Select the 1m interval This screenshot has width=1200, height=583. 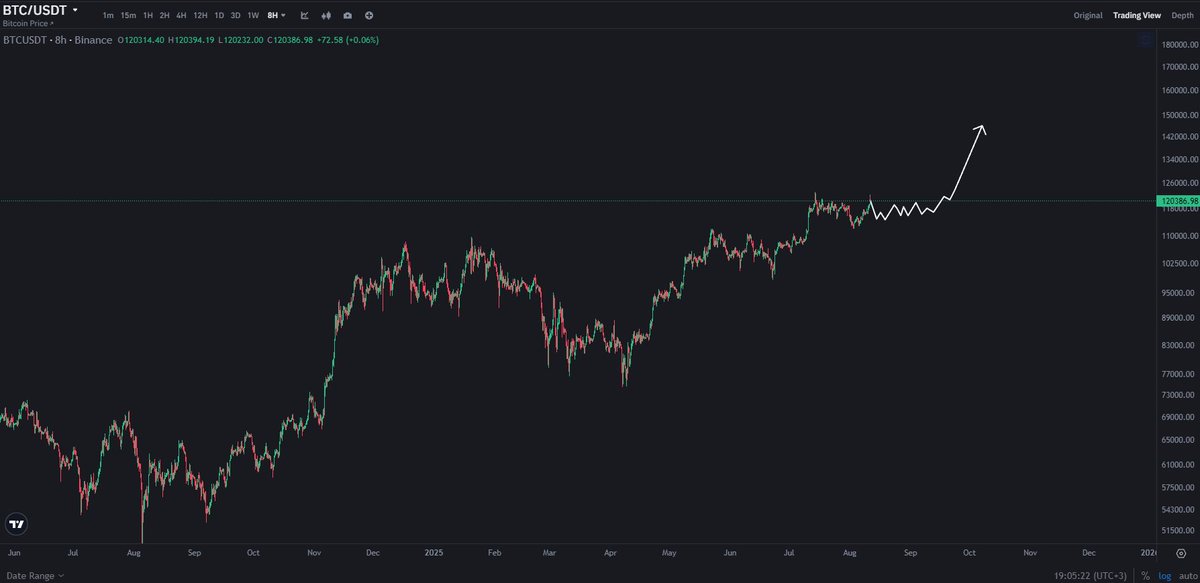[108, 15]
